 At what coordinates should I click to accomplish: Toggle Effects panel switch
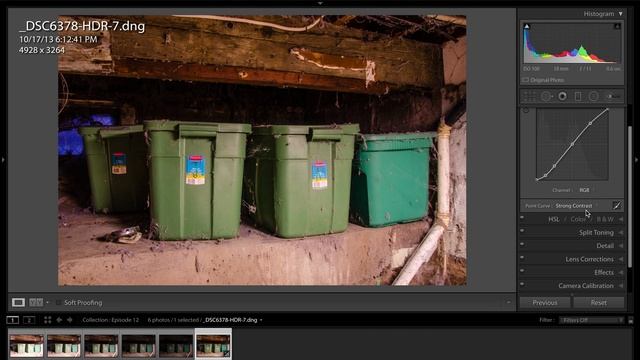coord(522,271)
